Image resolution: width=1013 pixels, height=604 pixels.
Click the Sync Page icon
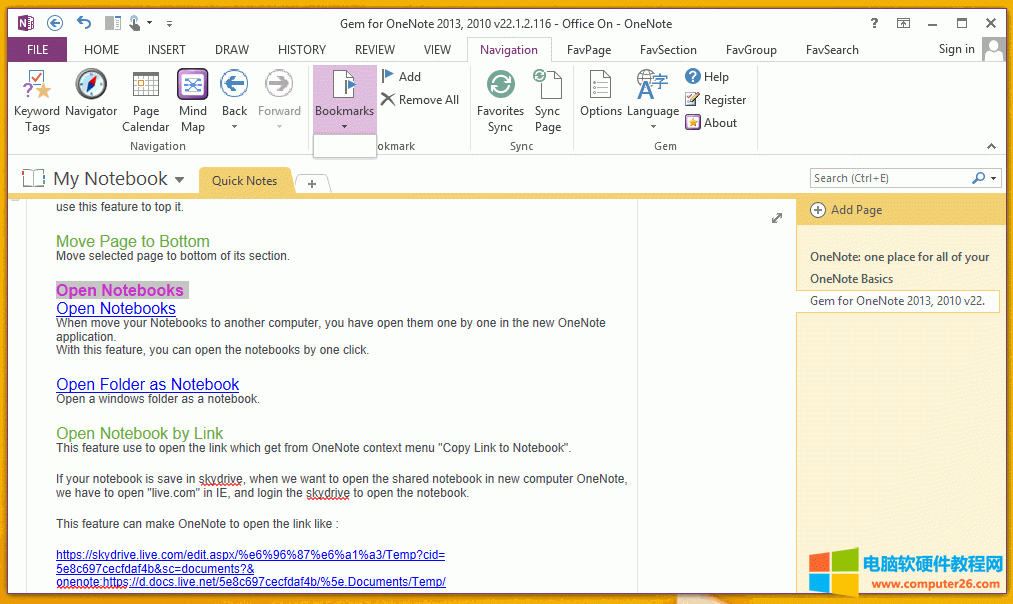[547, 101]
